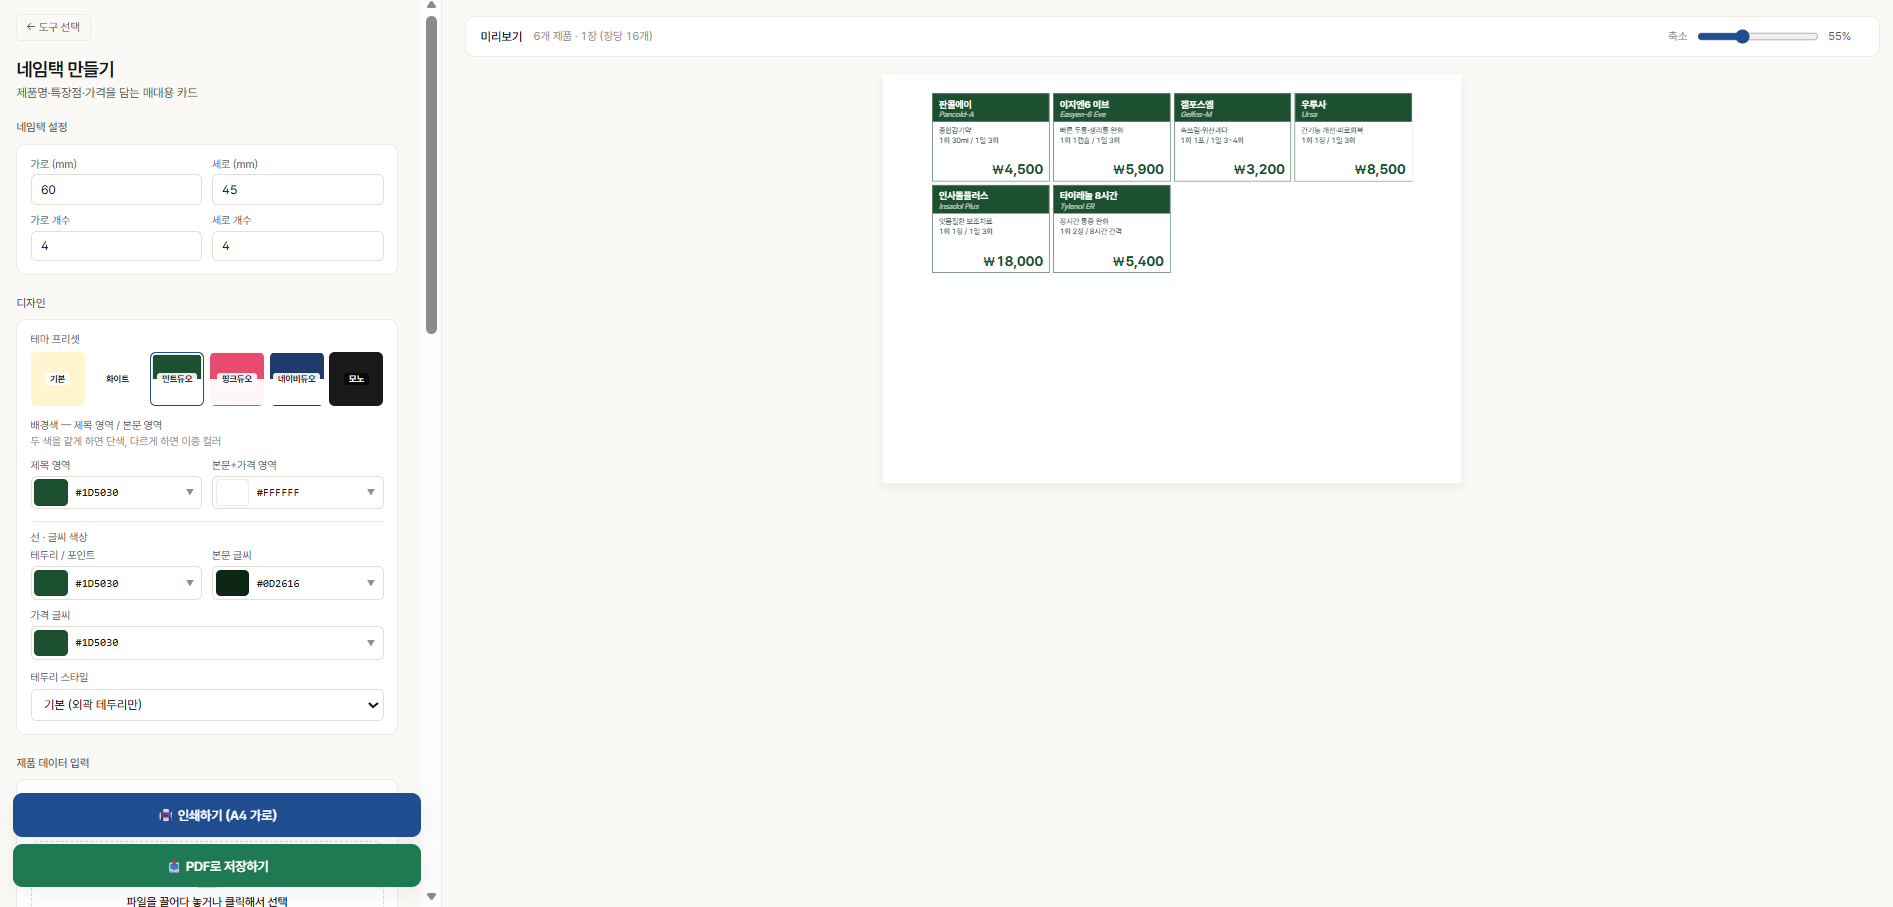Apply the 핑크듀오 theme preset
The width and height of the screenshot is (1893, 907).
tap(237, 379)
